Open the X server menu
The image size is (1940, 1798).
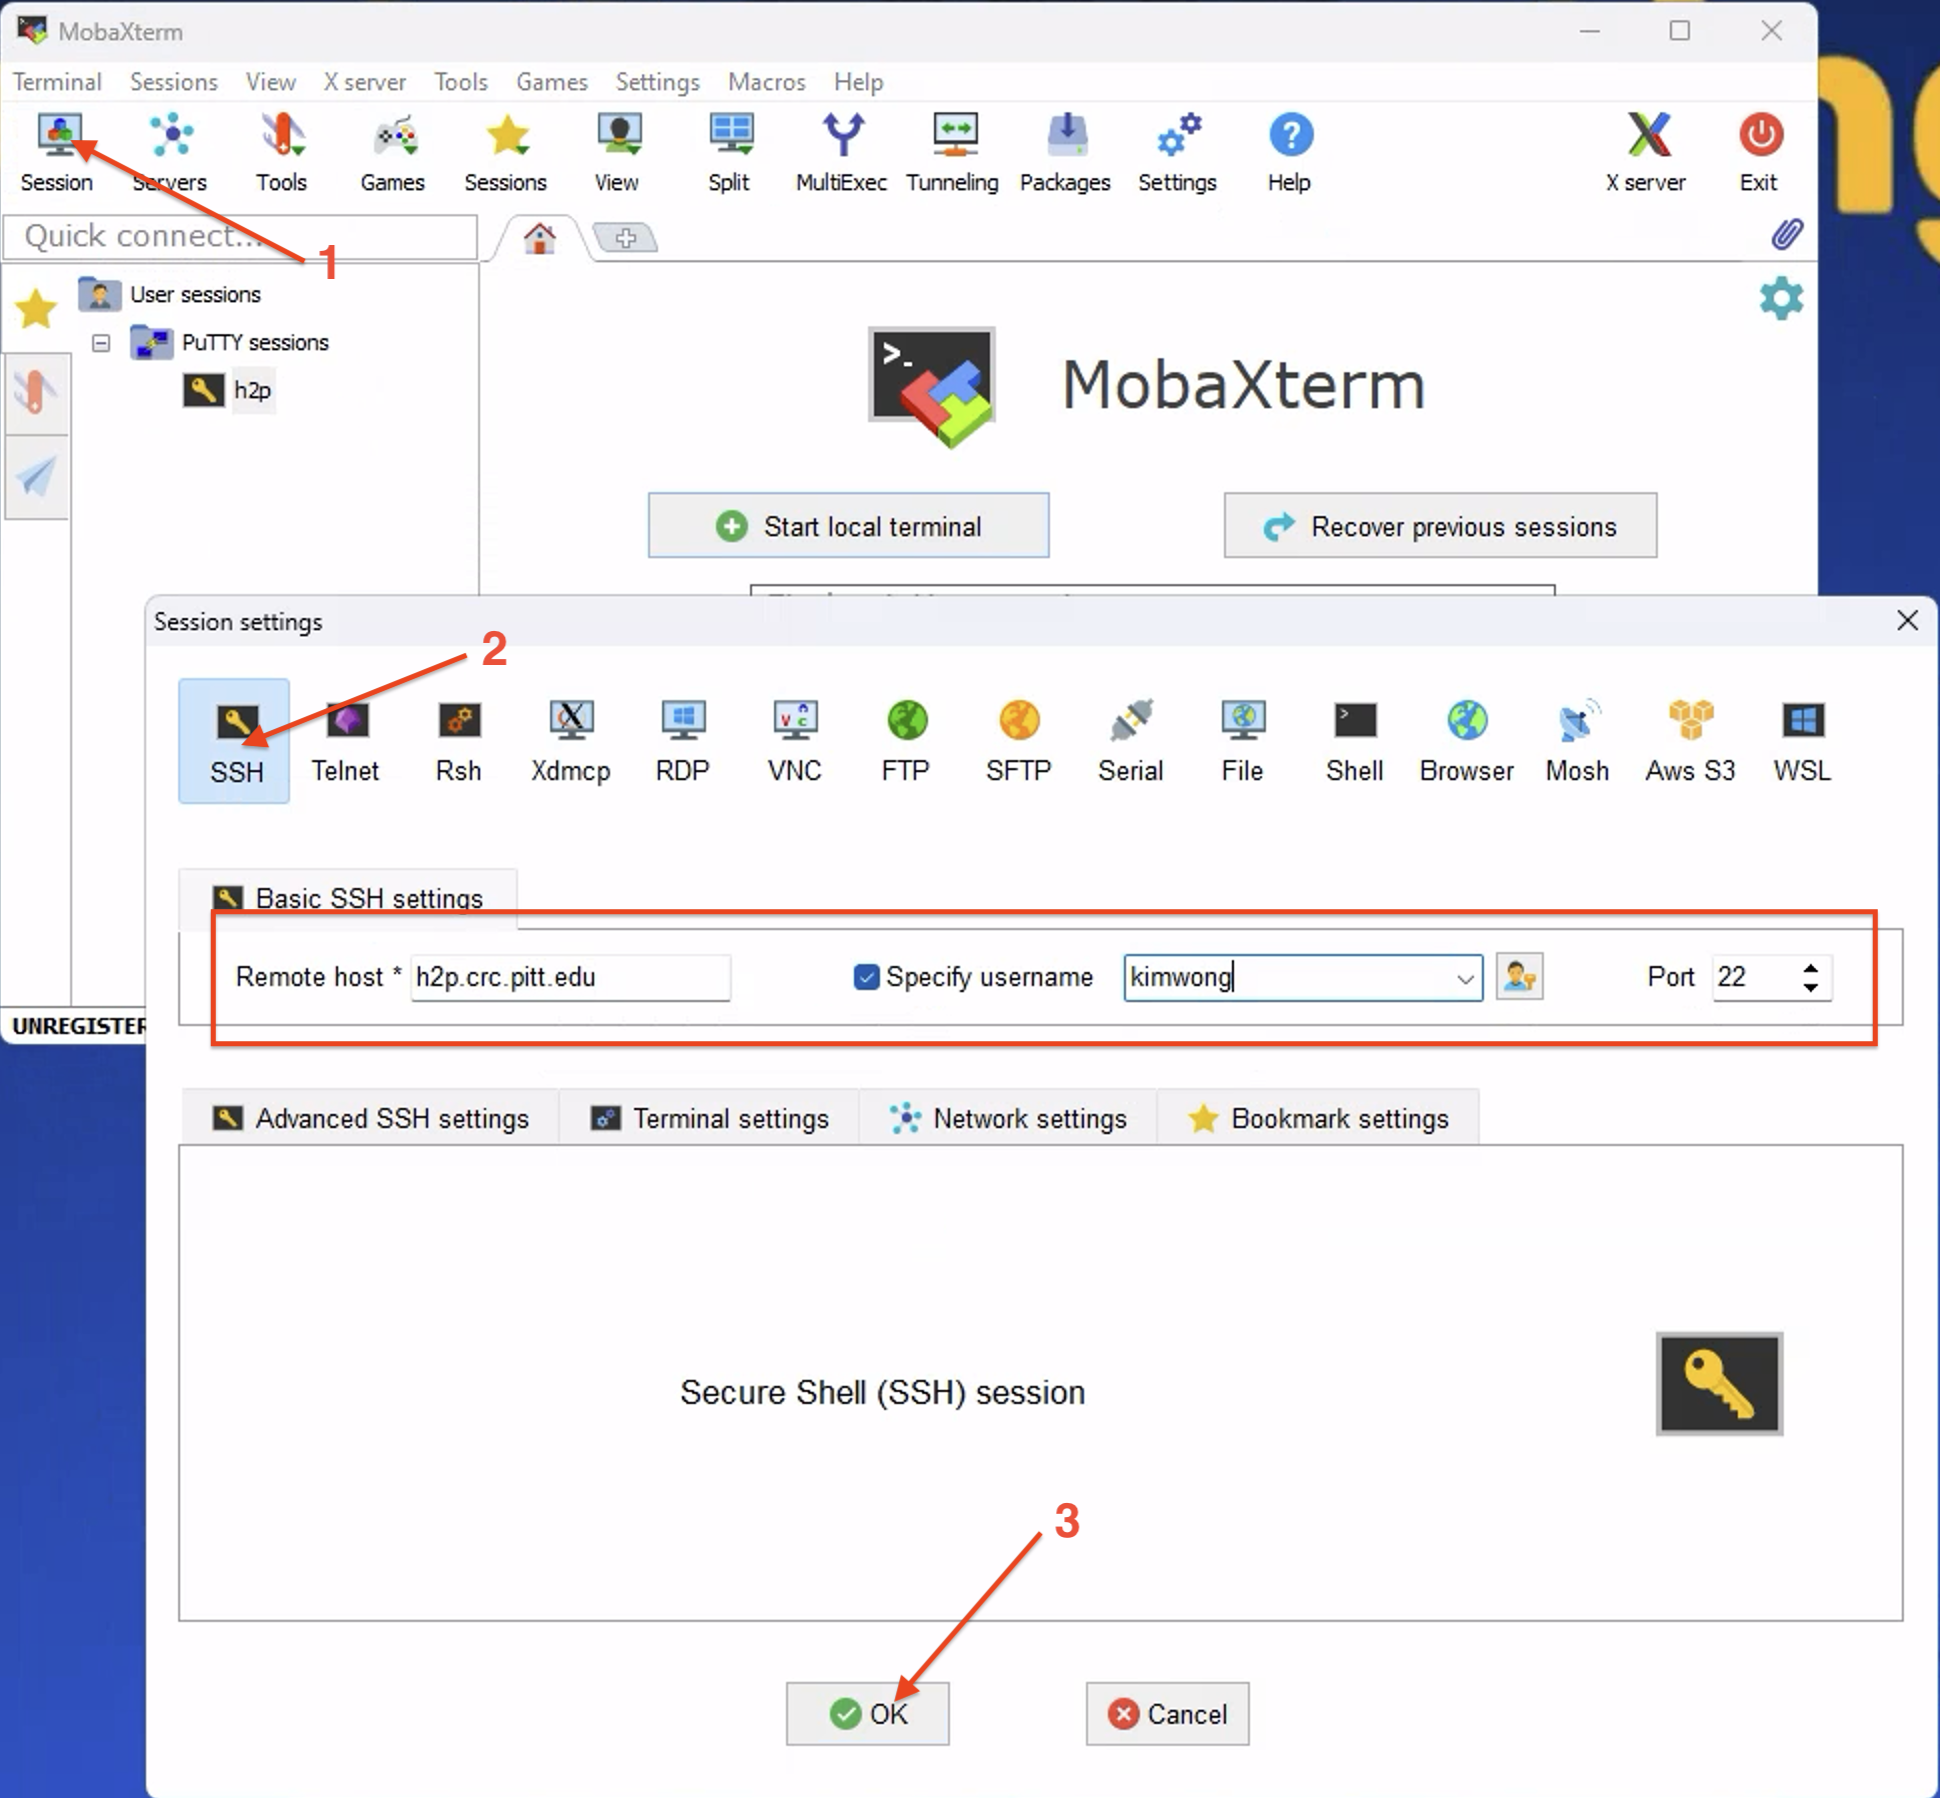(364, 82)
